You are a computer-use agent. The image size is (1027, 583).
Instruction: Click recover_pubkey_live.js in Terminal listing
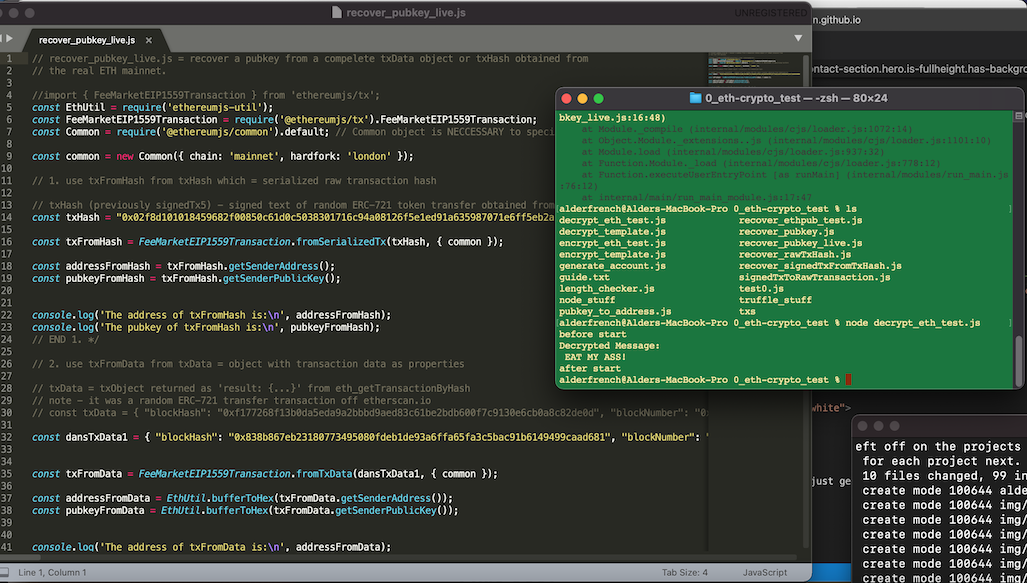[800, 243]
